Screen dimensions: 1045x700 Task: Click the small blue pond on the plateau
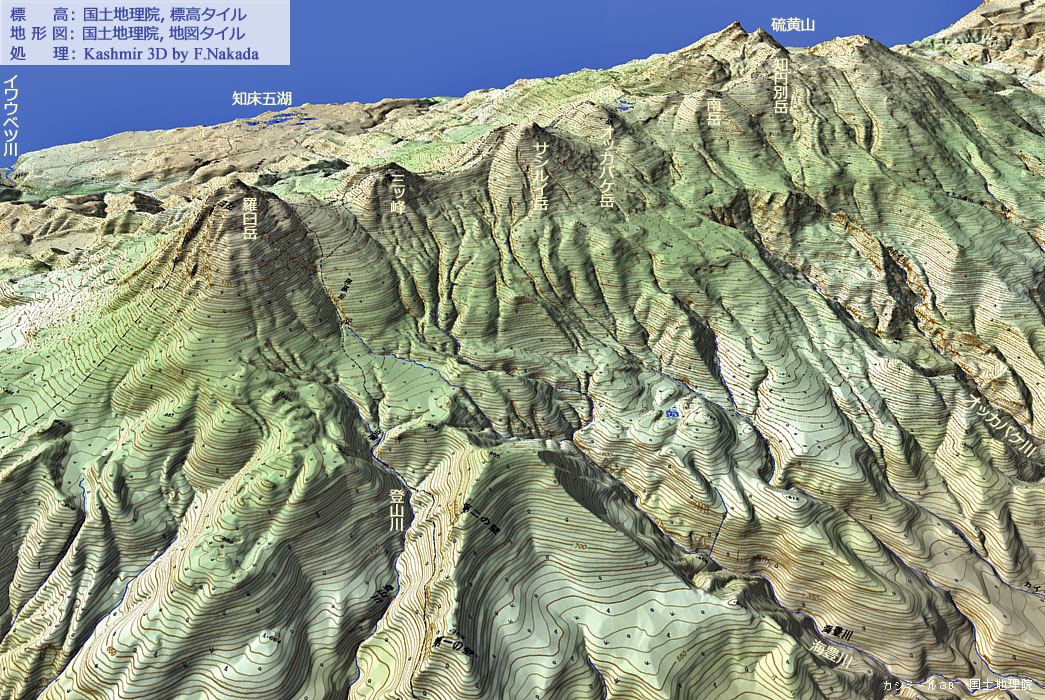click(669, 411)
